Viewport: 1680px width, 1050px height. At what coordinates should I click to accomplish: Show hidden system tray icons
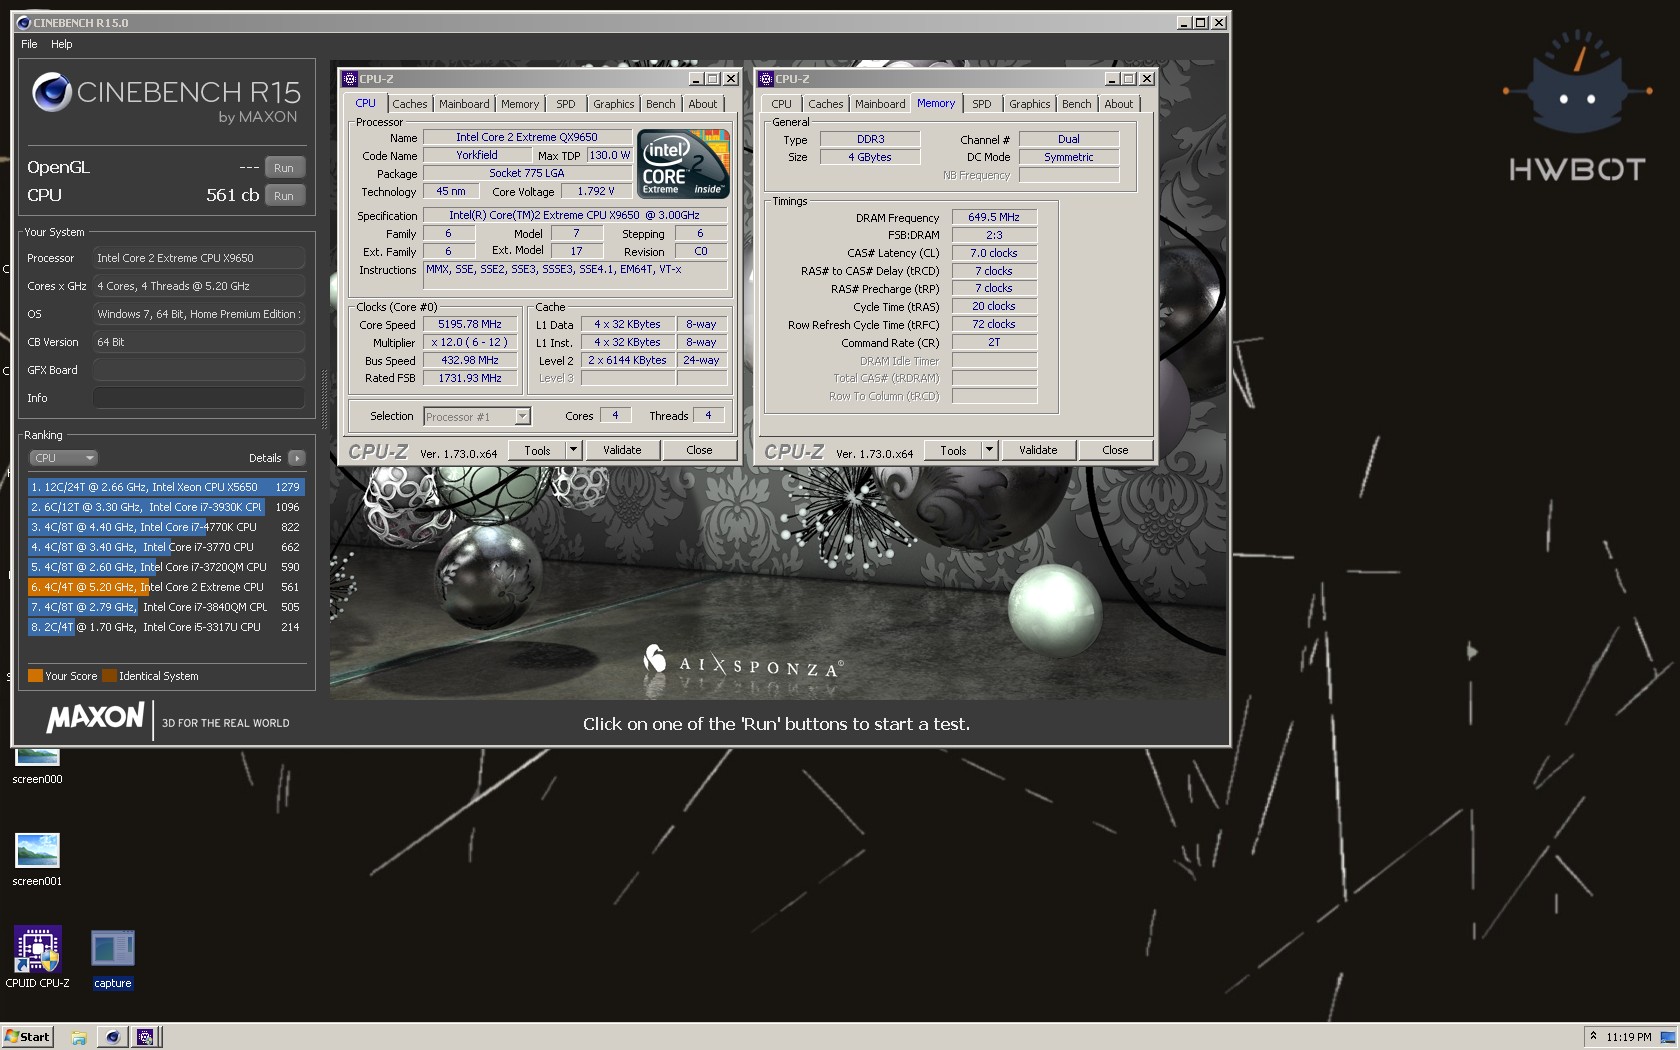point(1593,1037)
